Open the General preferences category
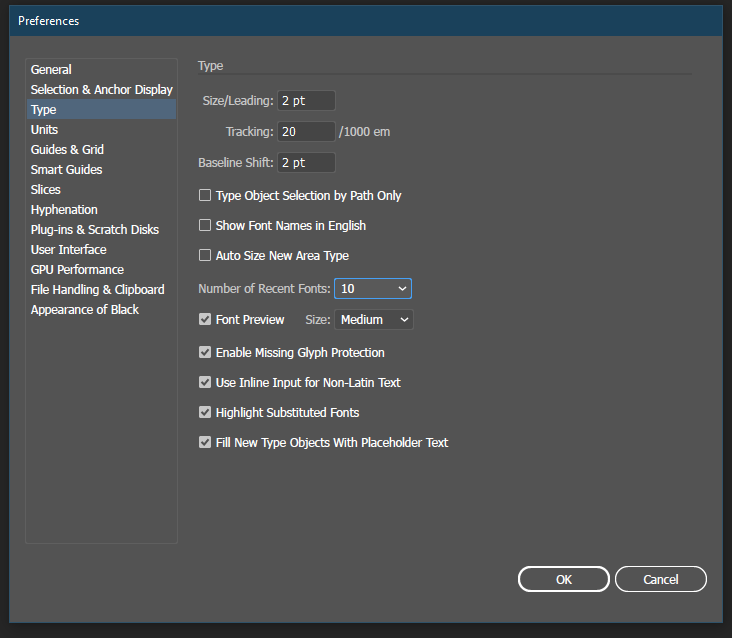The width and height of the screenshot is (732, 638). (x=51, y=70)
